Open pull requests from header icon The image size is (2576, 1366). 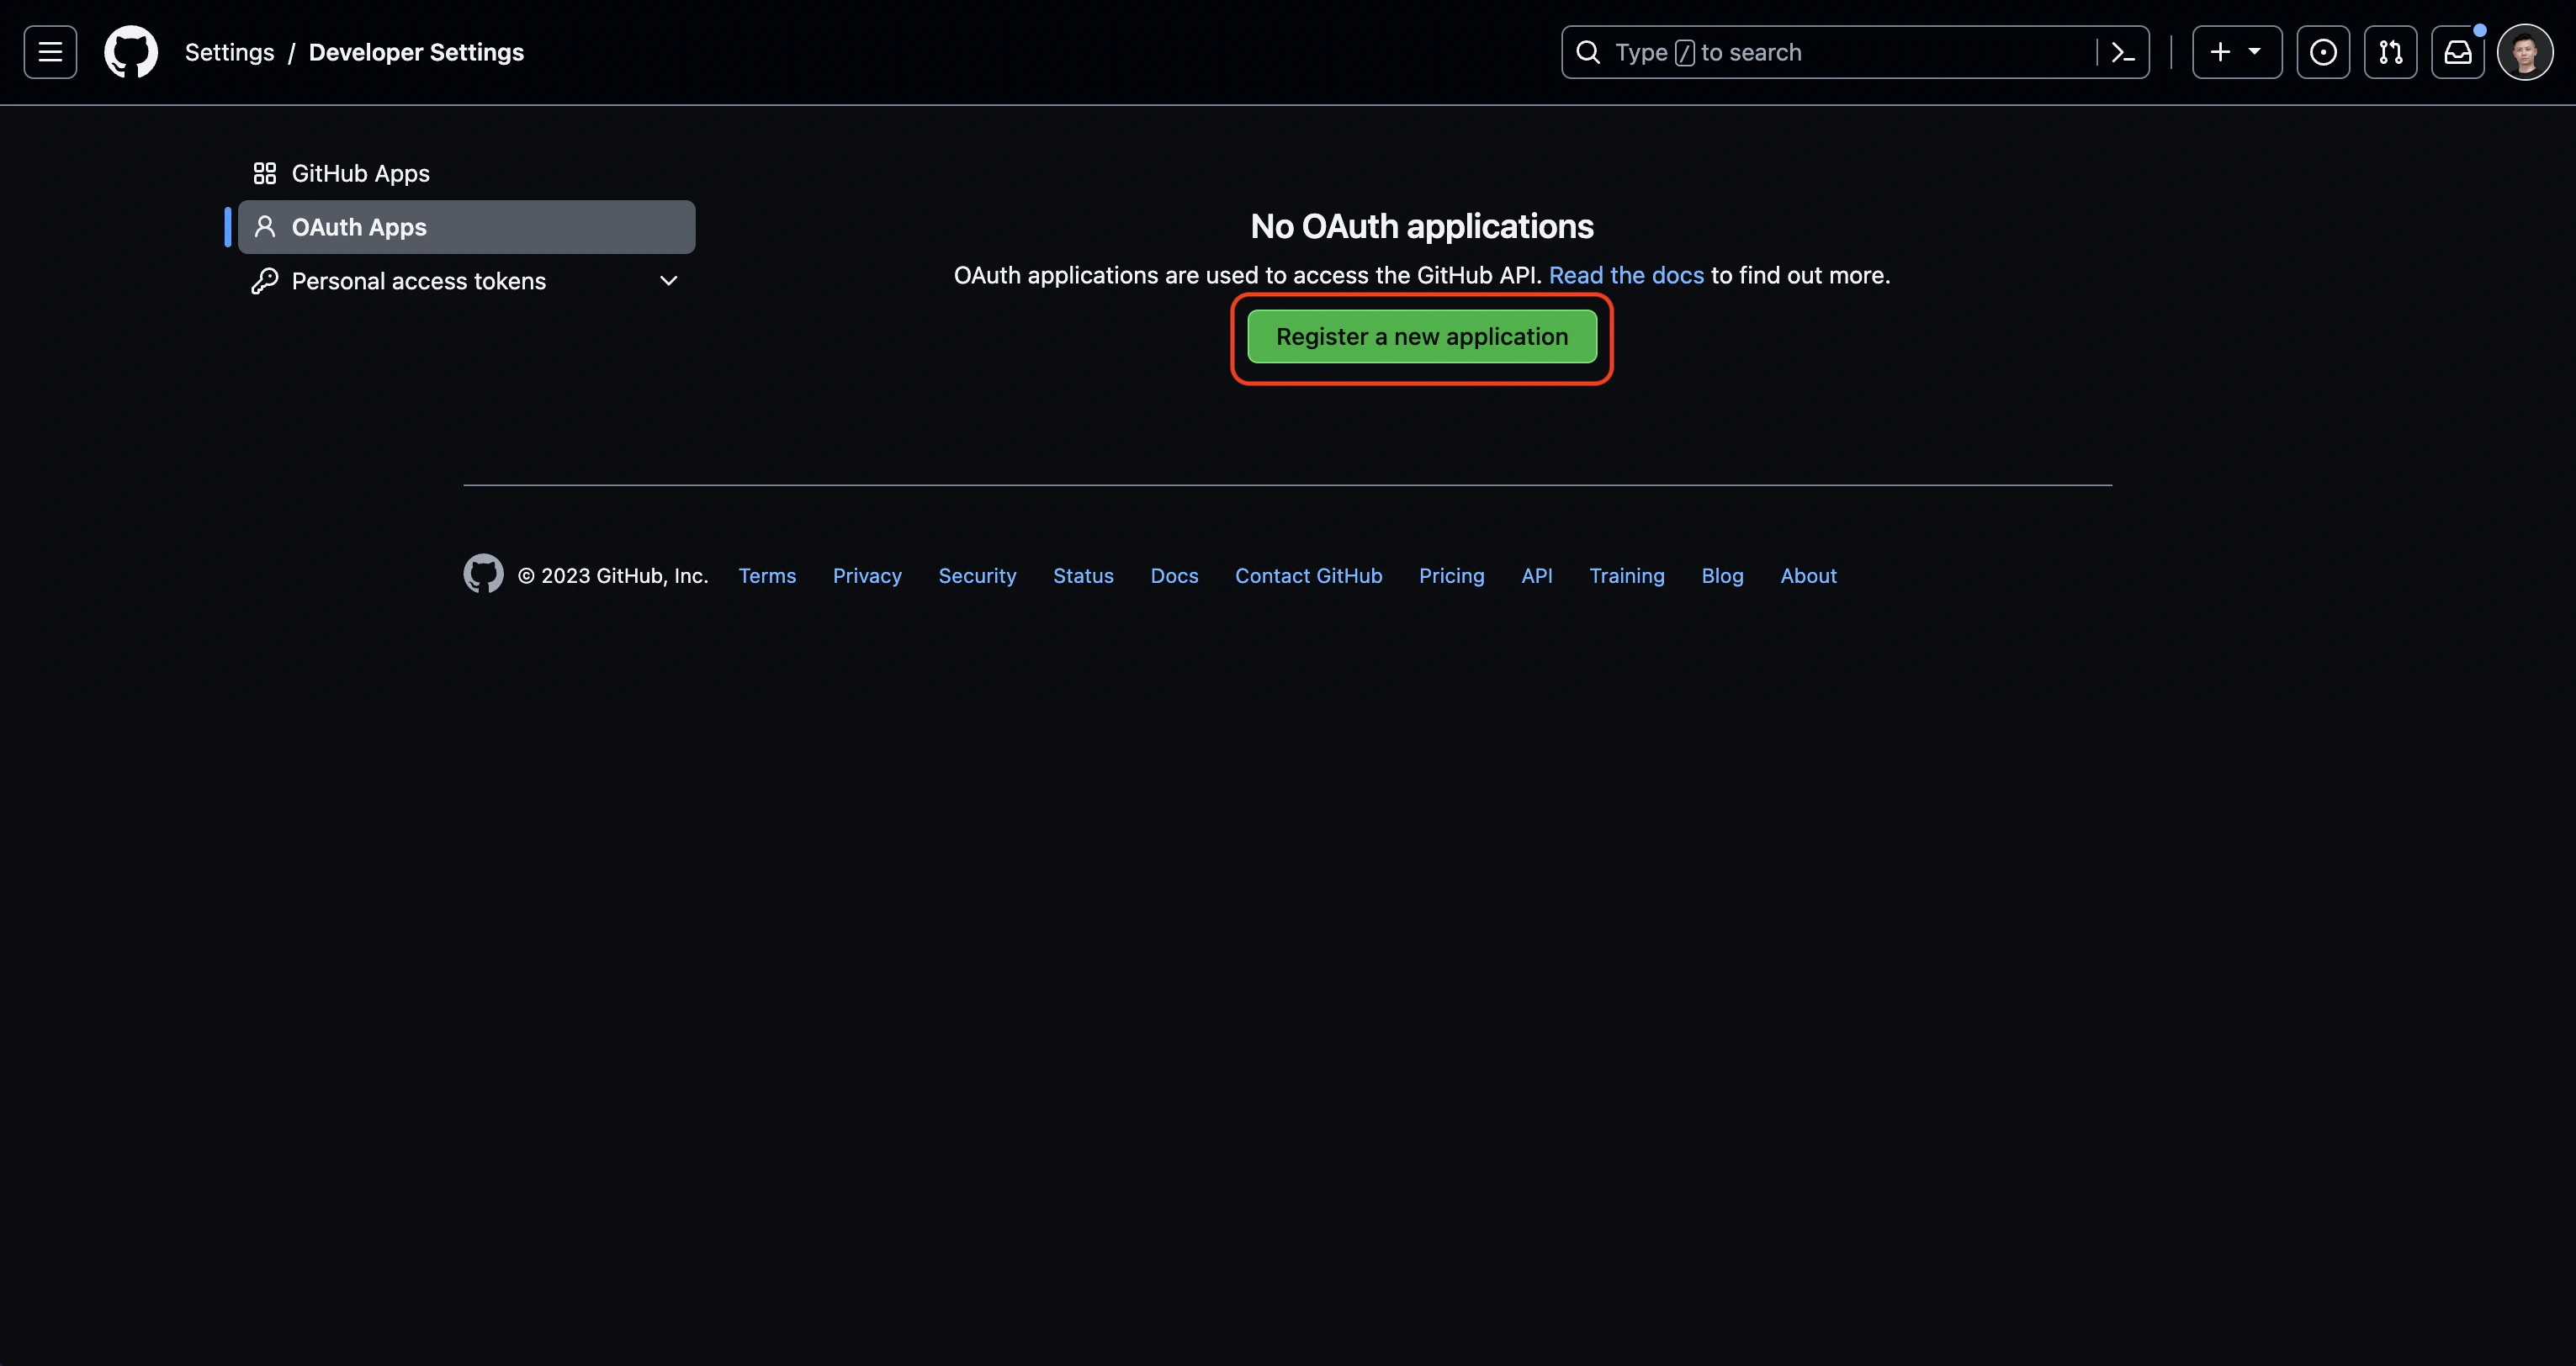point(2390,52)
